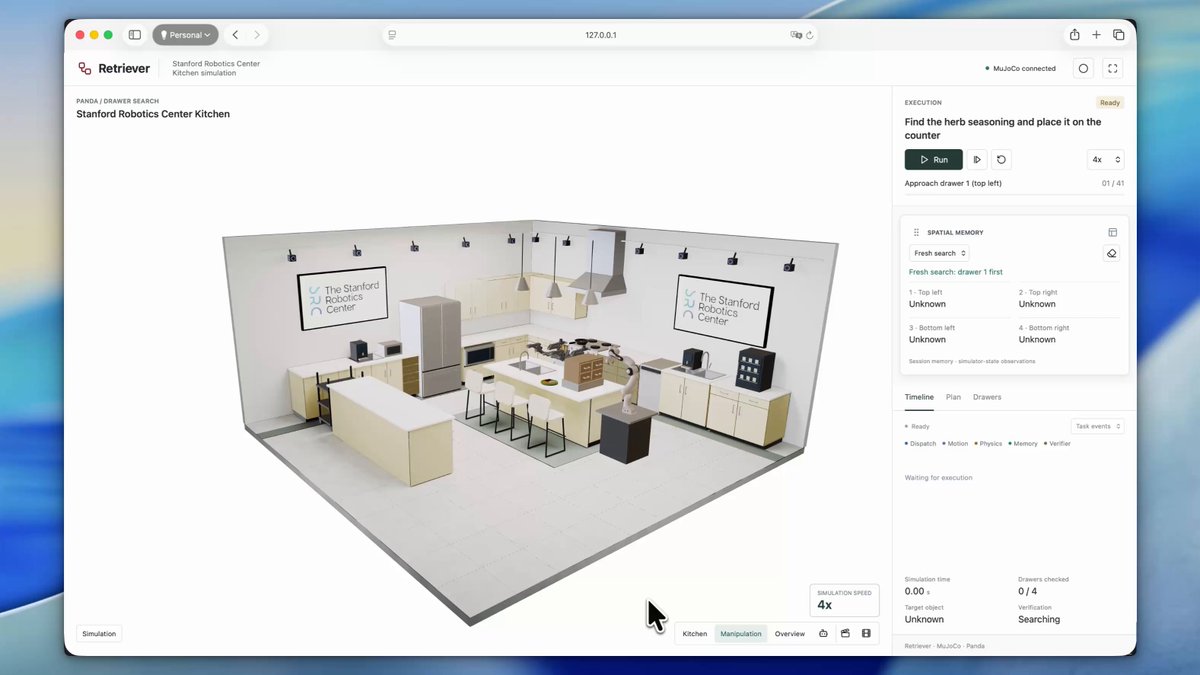The height and width of the screenshot is (675, 1200).
Task: Click the Retriever logo icon
Action: coord(85,68)
